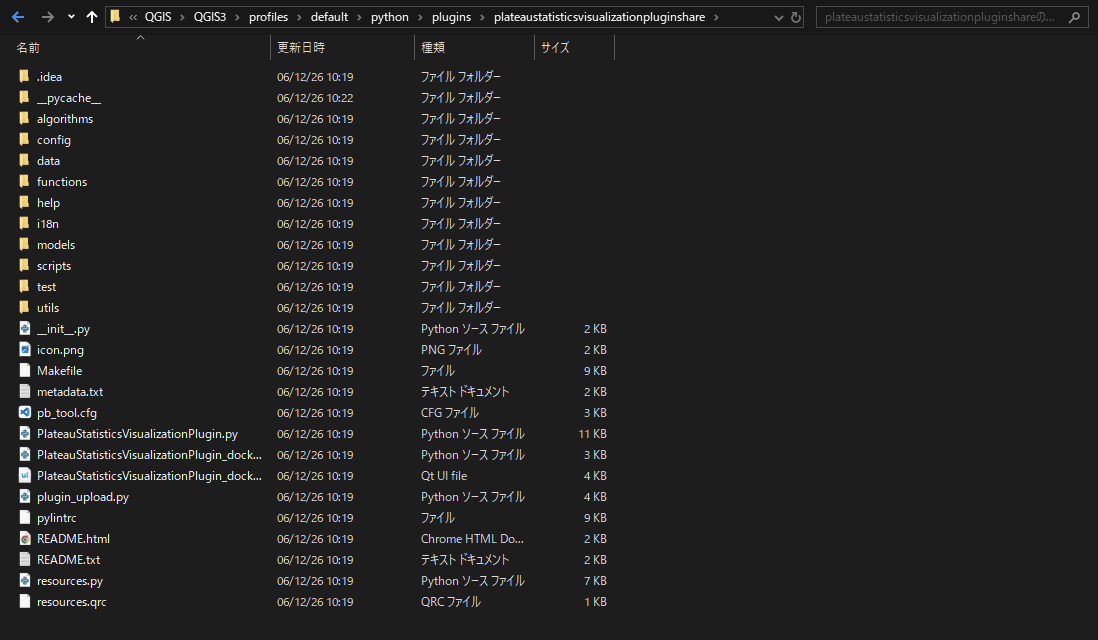Select the algorithms folder icon

click(25, 119)
